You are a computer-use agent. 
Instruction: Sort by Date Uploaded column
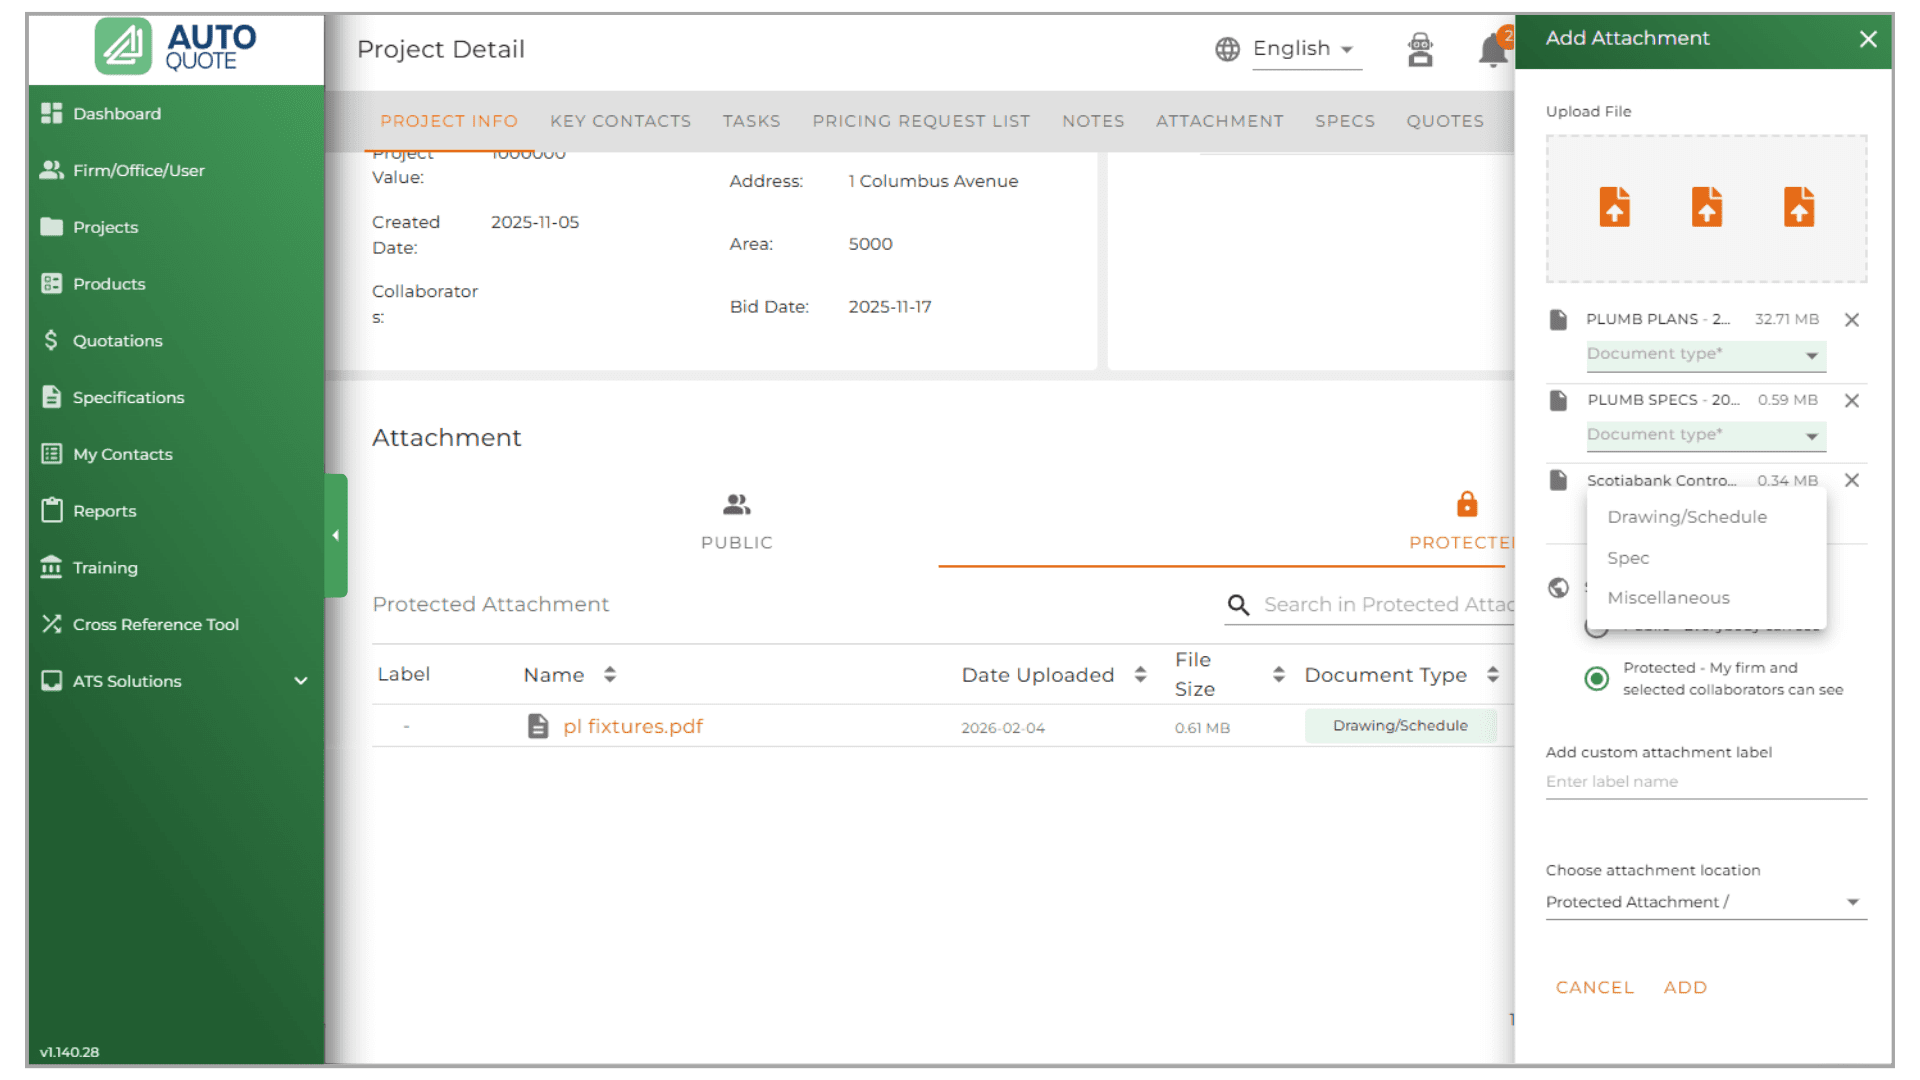[x=1140, y=675]
